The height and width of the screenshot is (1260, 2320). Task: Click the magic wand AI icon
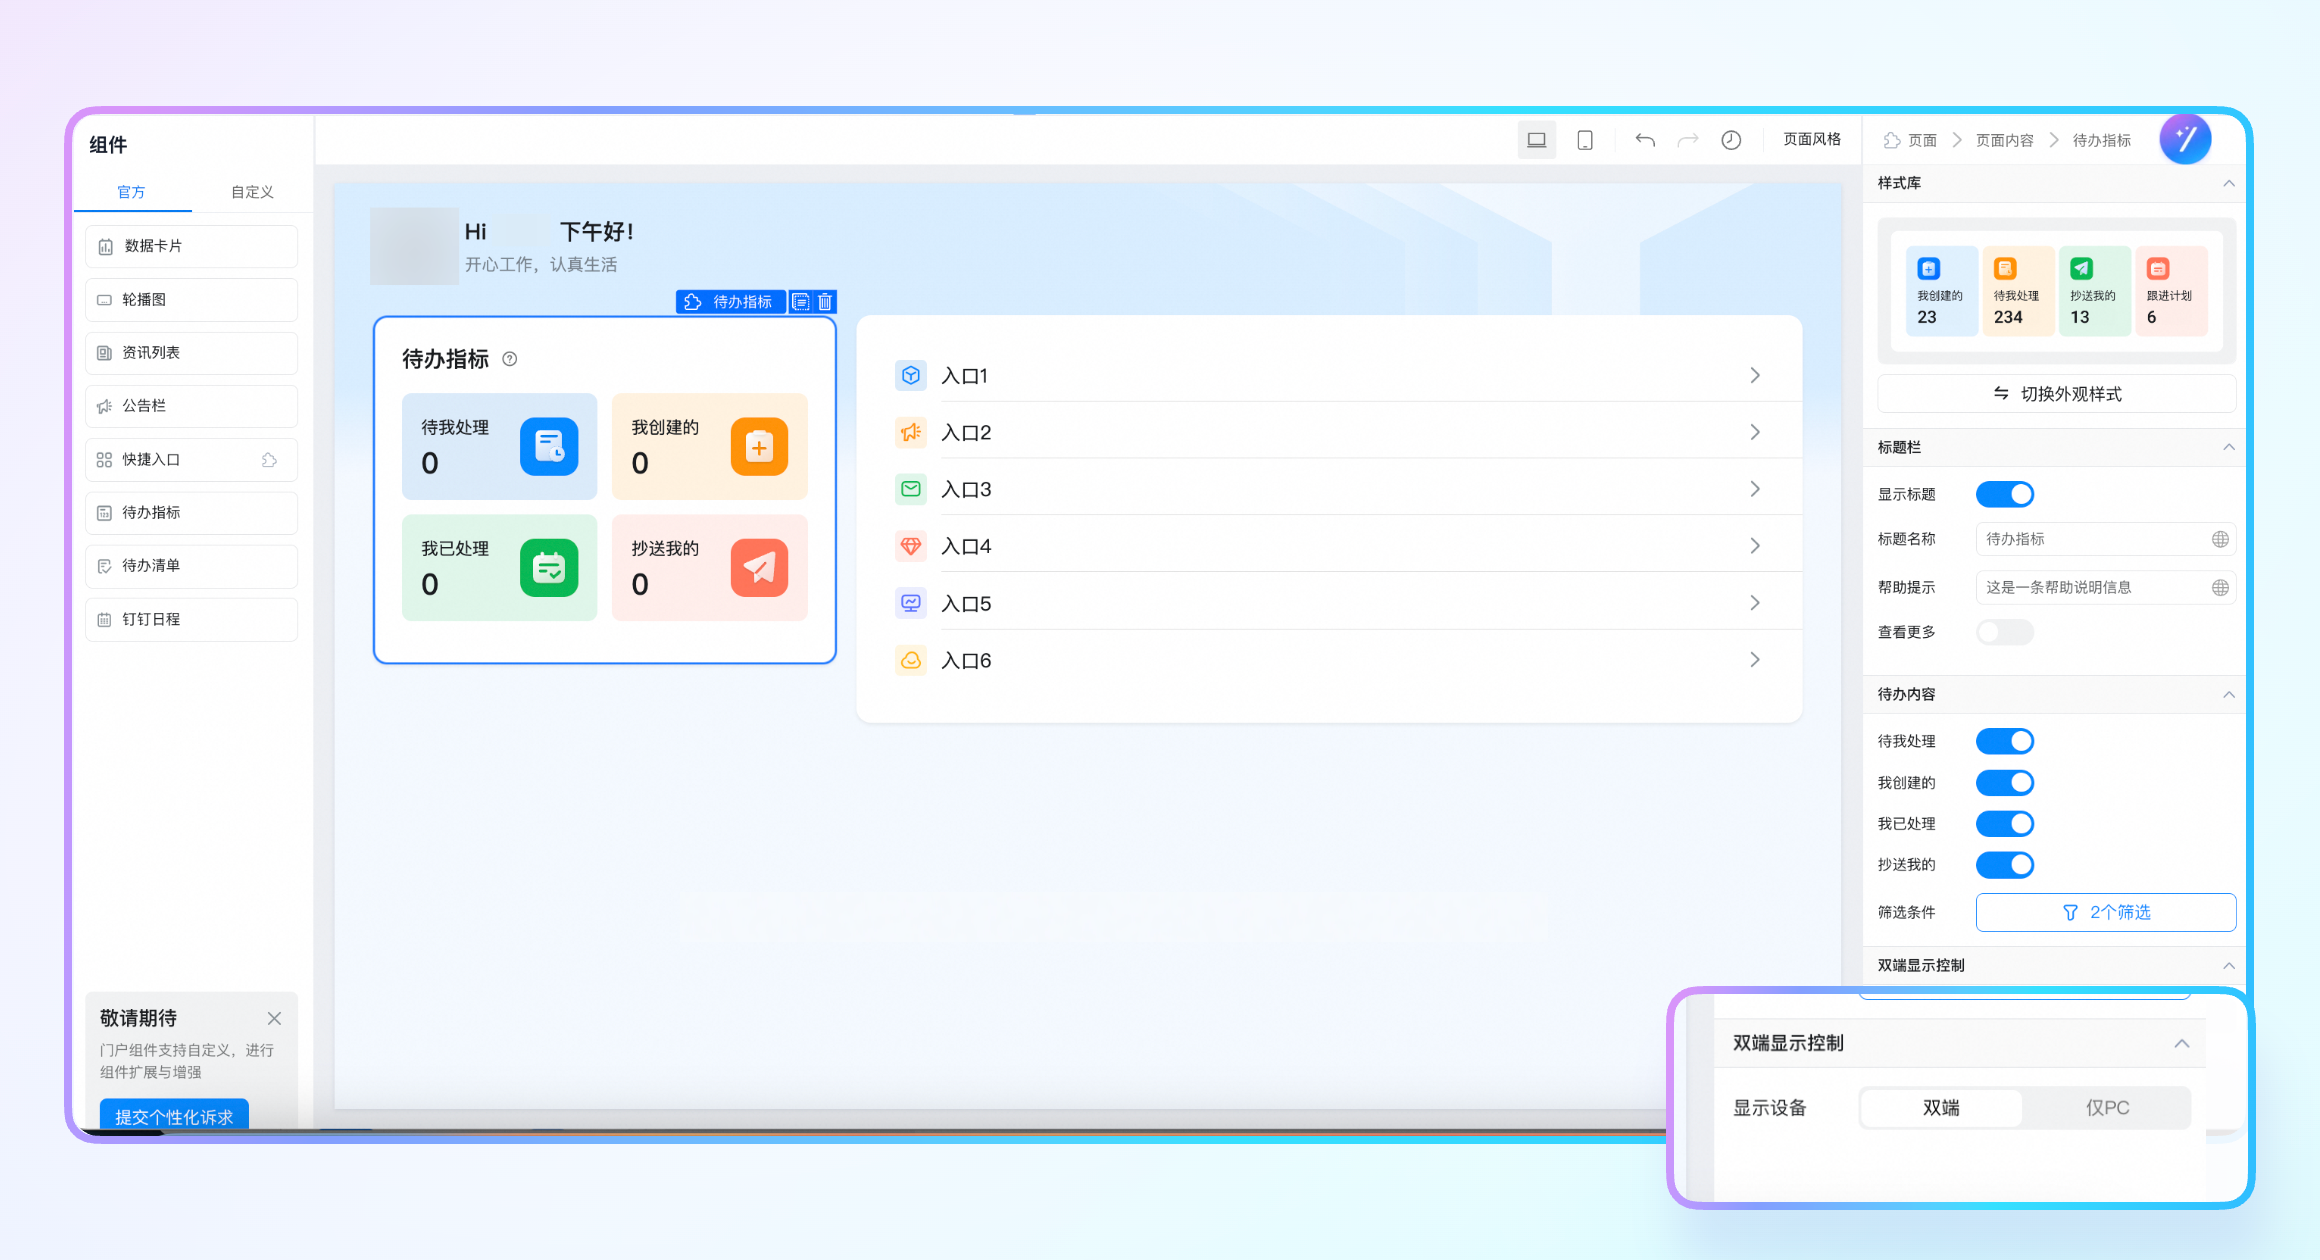(2185, 139)
